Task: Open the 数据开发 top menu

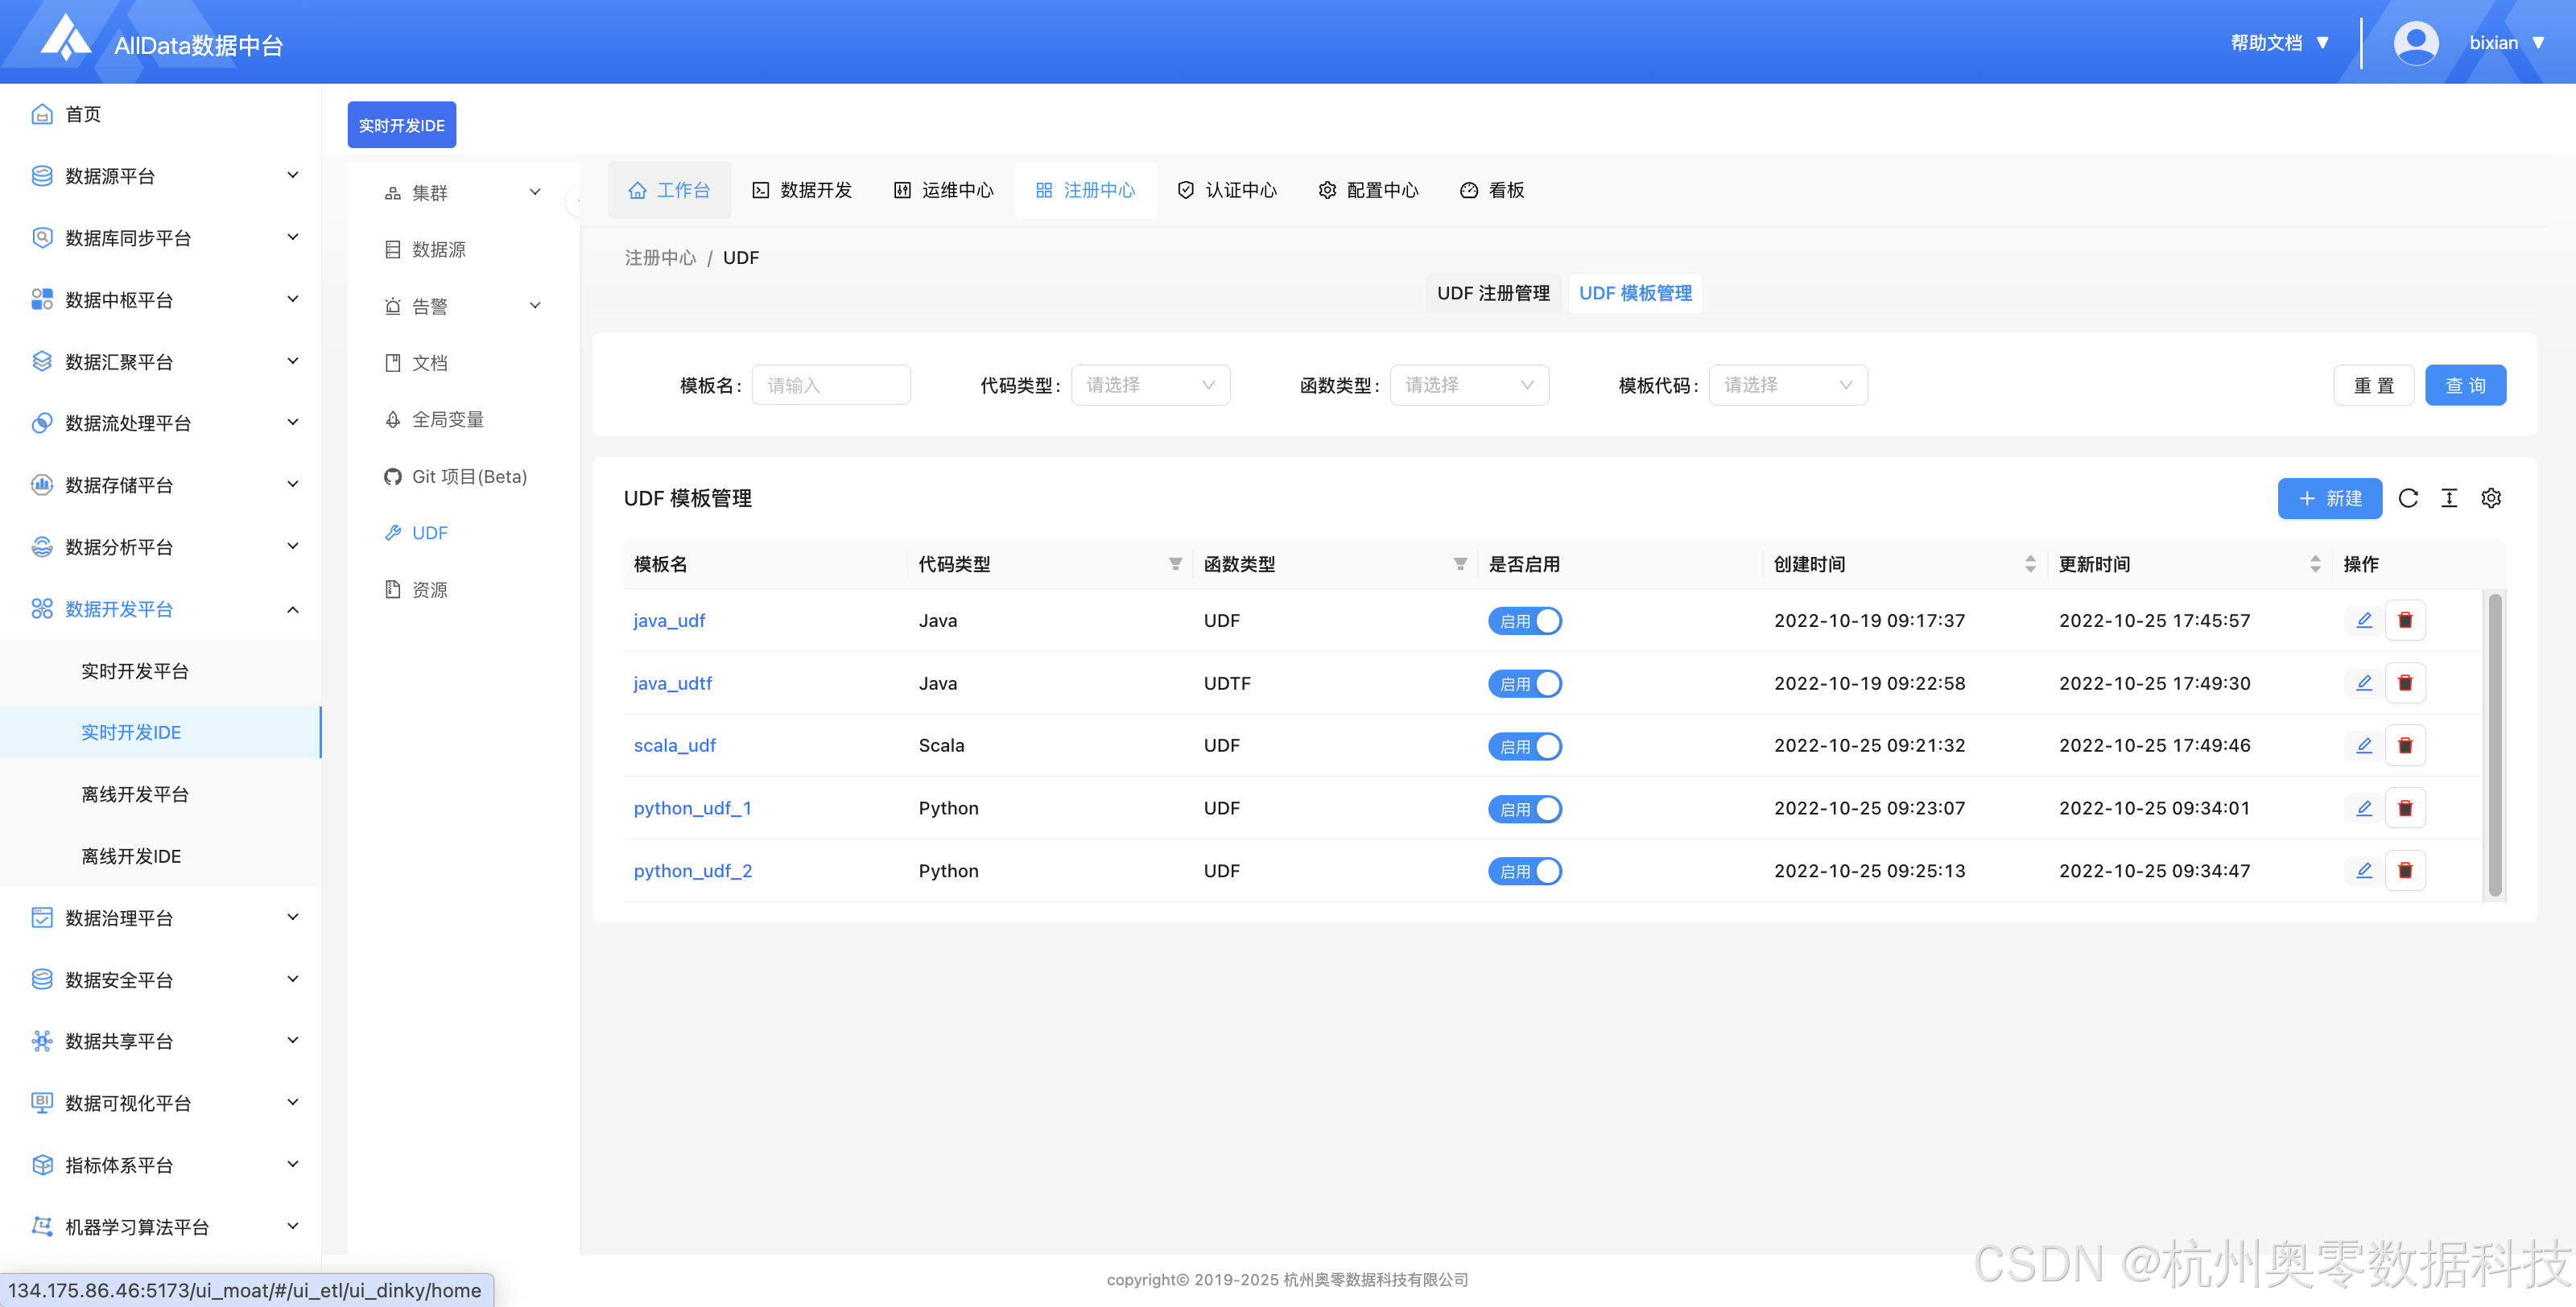Action: (x=802, y=190)
